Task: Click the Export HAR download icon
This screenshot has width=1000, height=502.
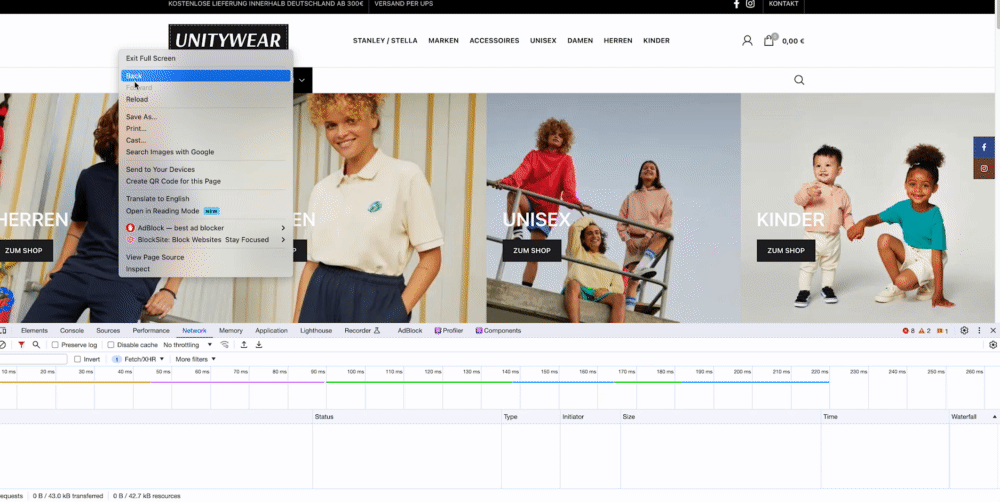Action: click(259, 344)
